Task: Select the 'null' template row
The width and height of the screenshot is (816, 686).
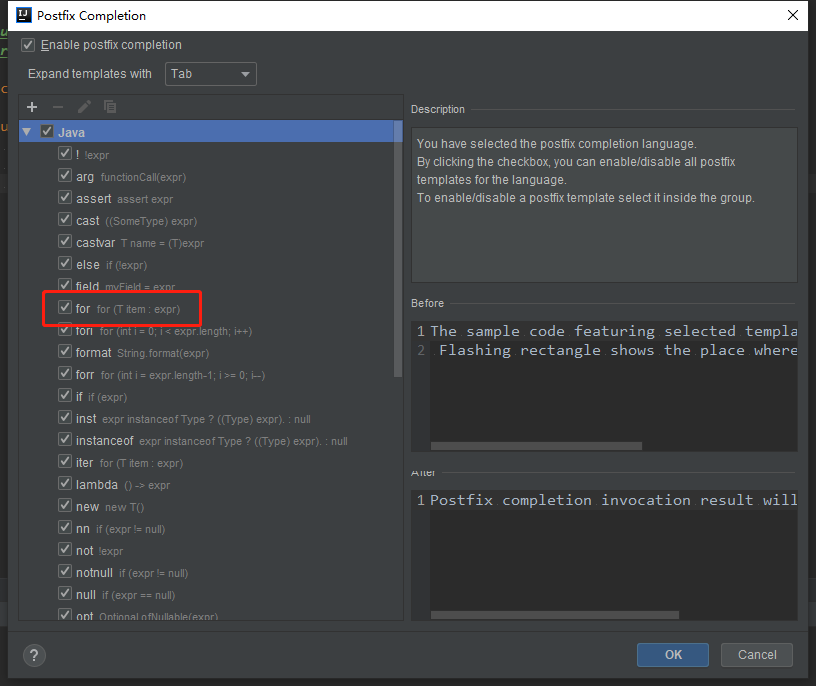Action: pos(207,595)
